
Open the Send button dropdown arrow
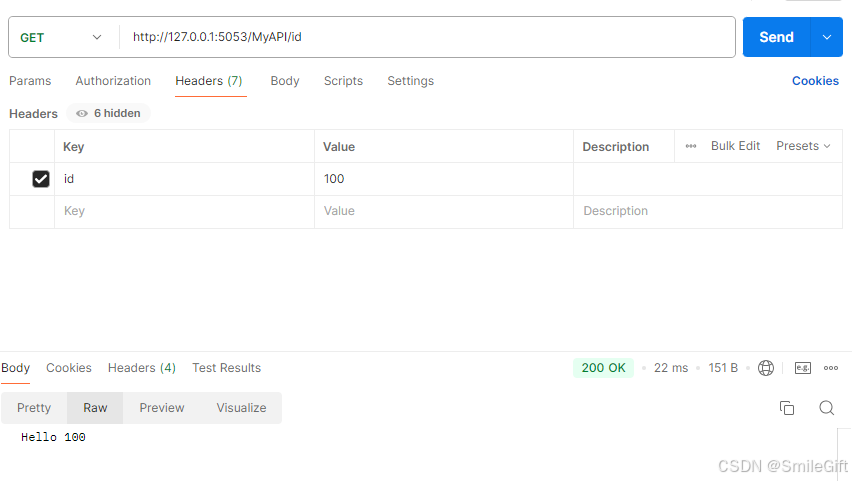(x=826, y=37)
